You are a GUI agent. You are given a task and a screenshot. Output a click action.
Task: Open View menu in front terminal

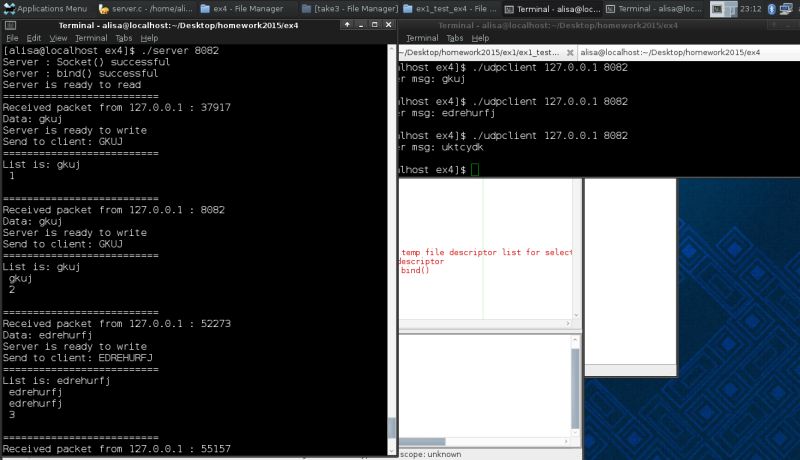pos(58,38)
